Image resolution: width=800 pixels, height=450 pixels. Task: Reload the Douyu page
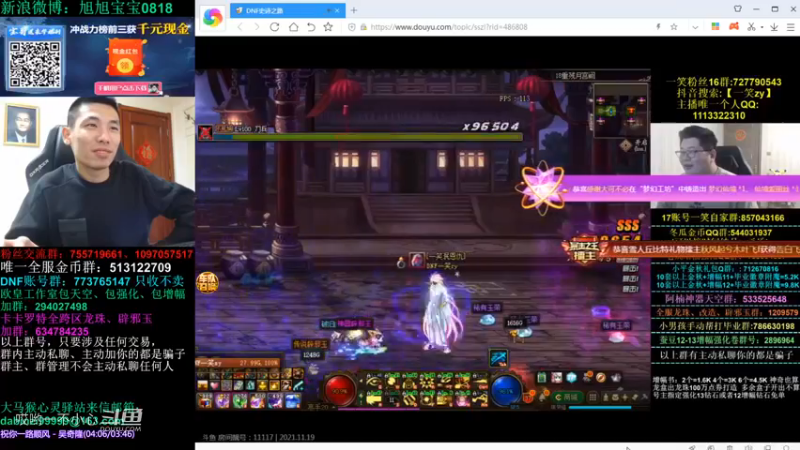(x=274, y=27)
